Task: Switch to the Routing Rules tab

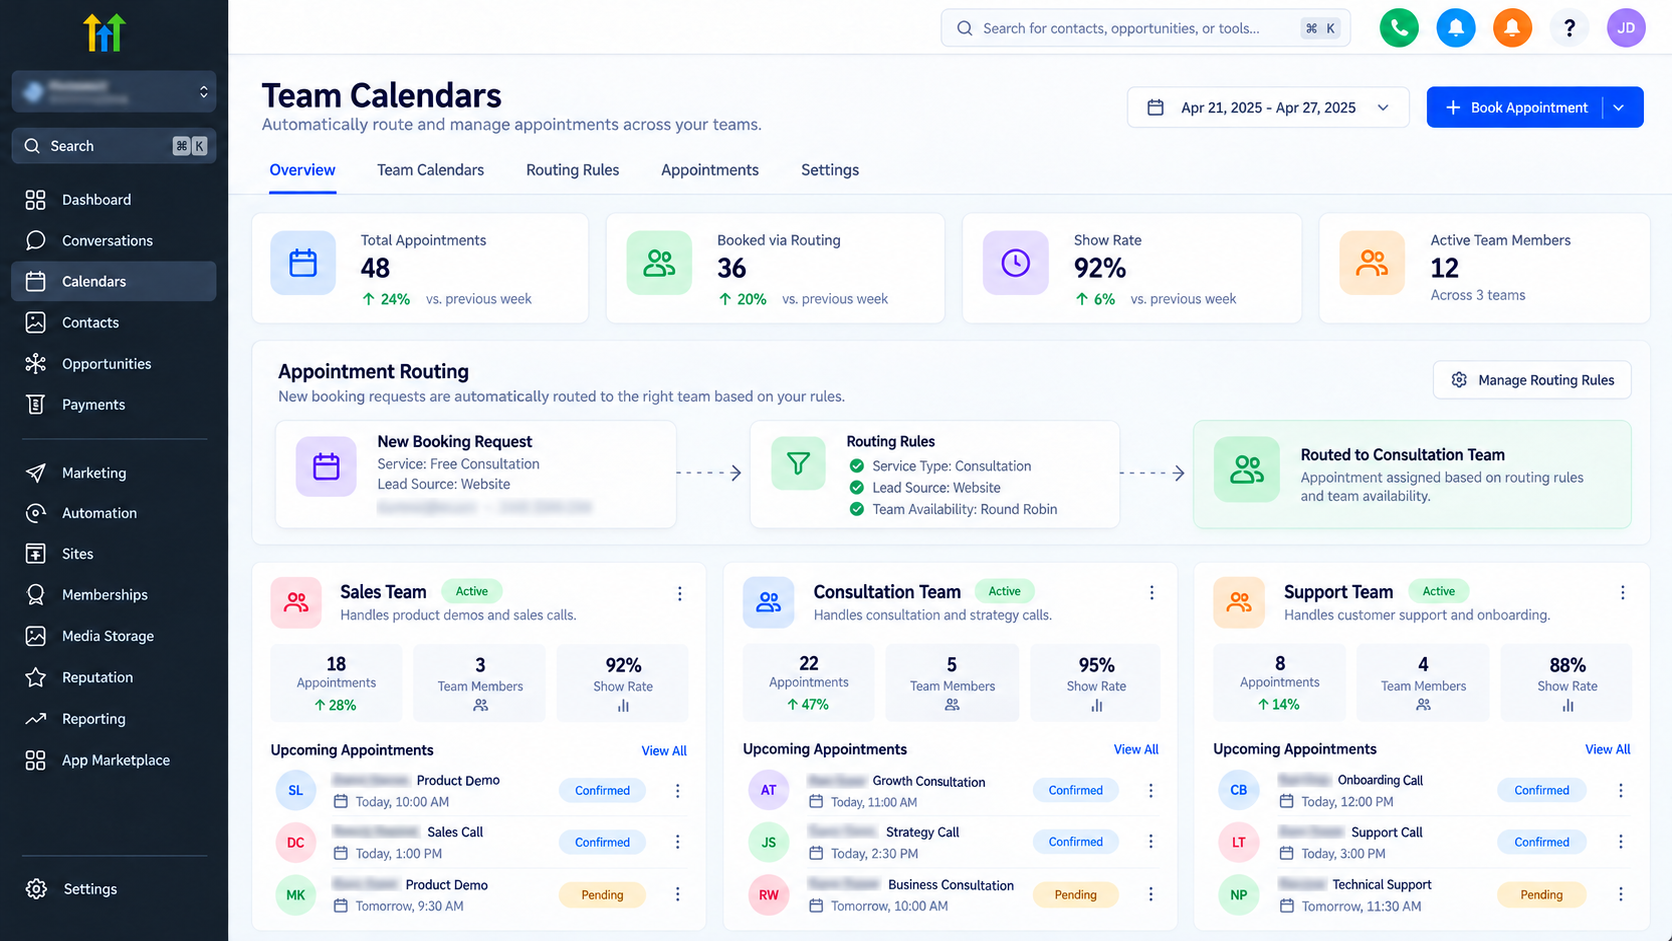Action: (x=573, y=170)
